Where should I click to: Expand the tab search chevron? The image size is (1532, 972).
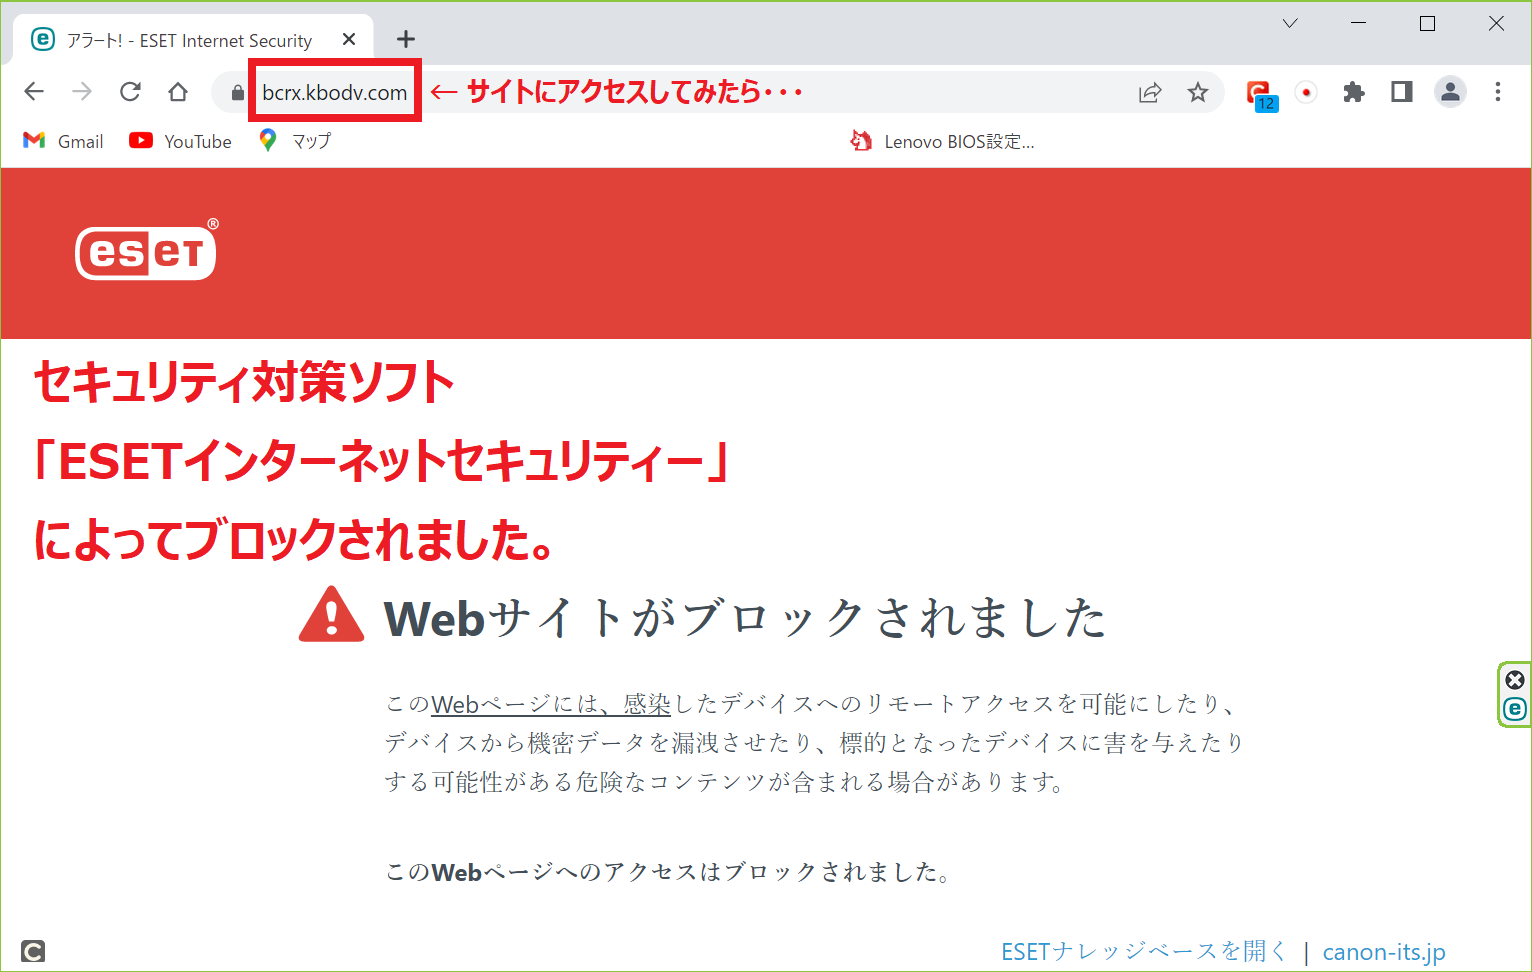(x=1290, y=24)
